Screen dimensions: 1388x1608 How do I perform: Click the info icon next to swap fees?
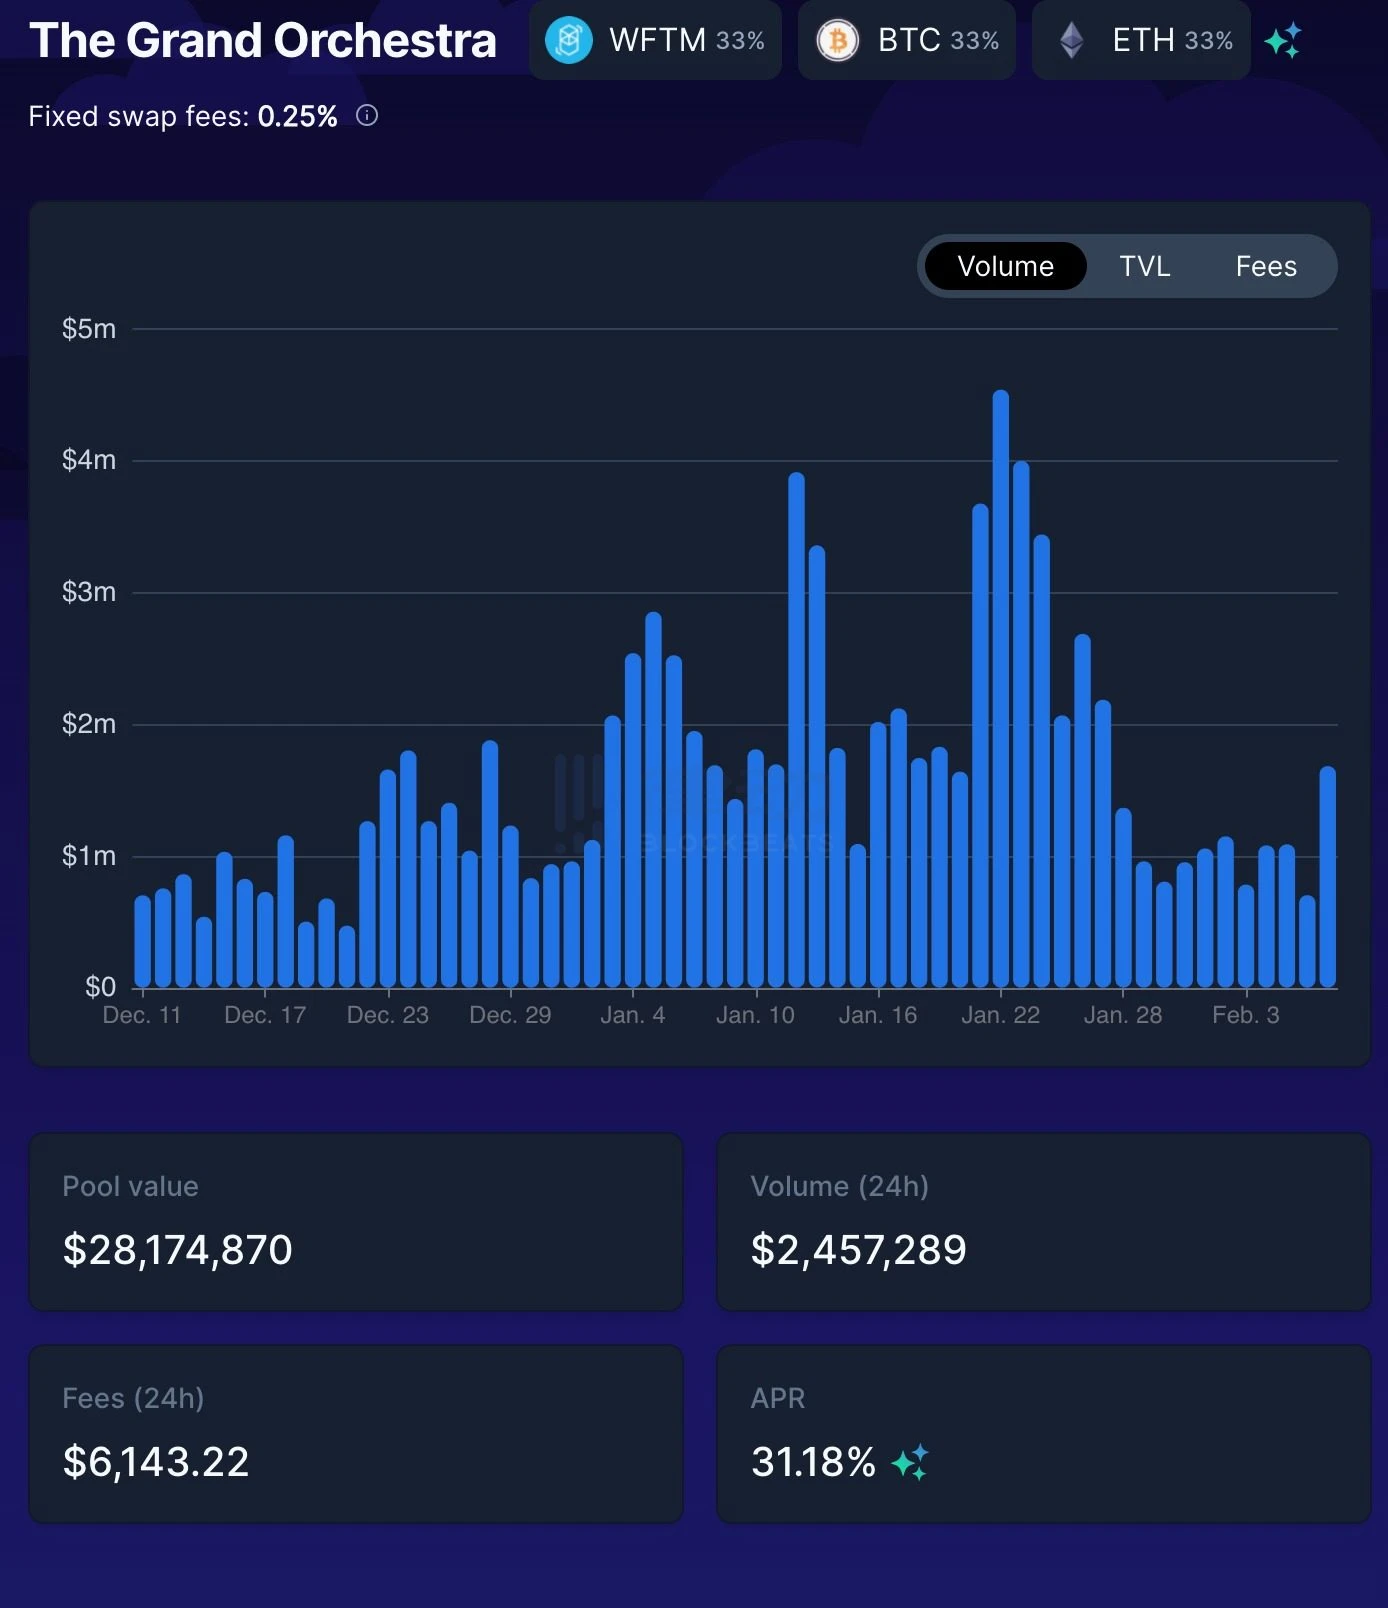(x=367, y=116)
